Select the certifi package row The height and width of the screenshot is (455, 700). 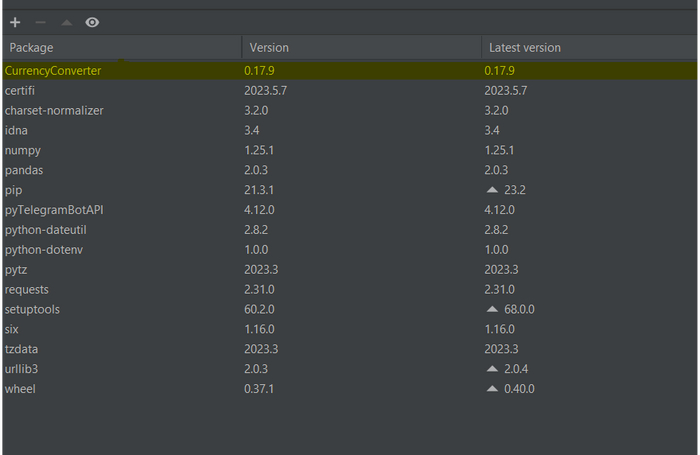(x=20, y=91)
